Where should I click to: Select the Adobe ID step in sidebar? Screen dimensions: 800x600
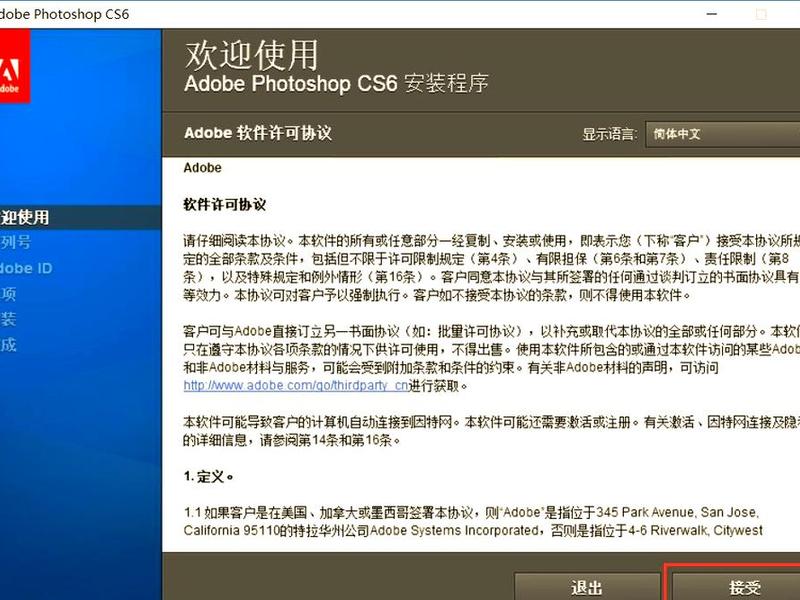26,268
